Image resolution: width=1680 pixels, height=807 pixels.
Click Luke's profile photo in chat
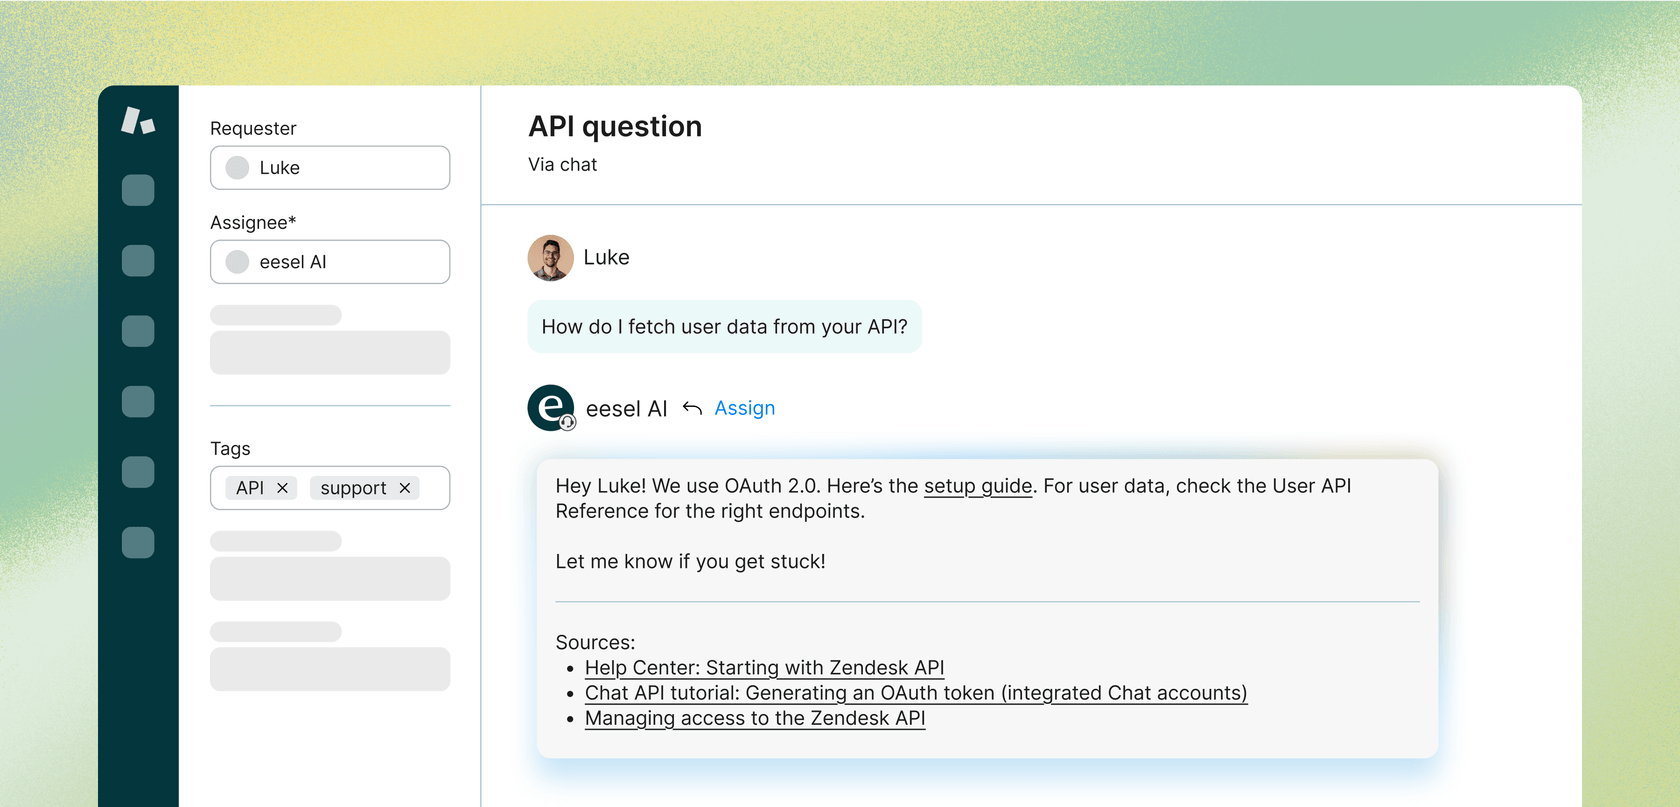(x=550, y=258)
